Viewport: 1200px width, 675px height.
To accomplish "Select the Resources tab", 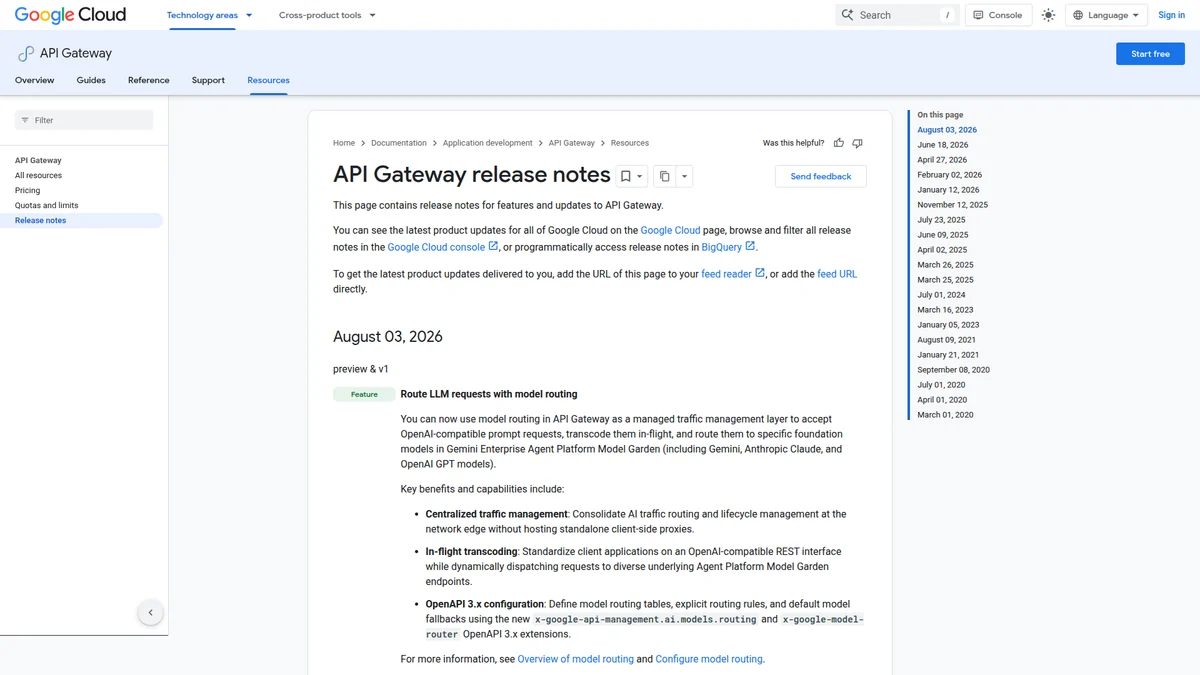I will click(x=268, y=80).
